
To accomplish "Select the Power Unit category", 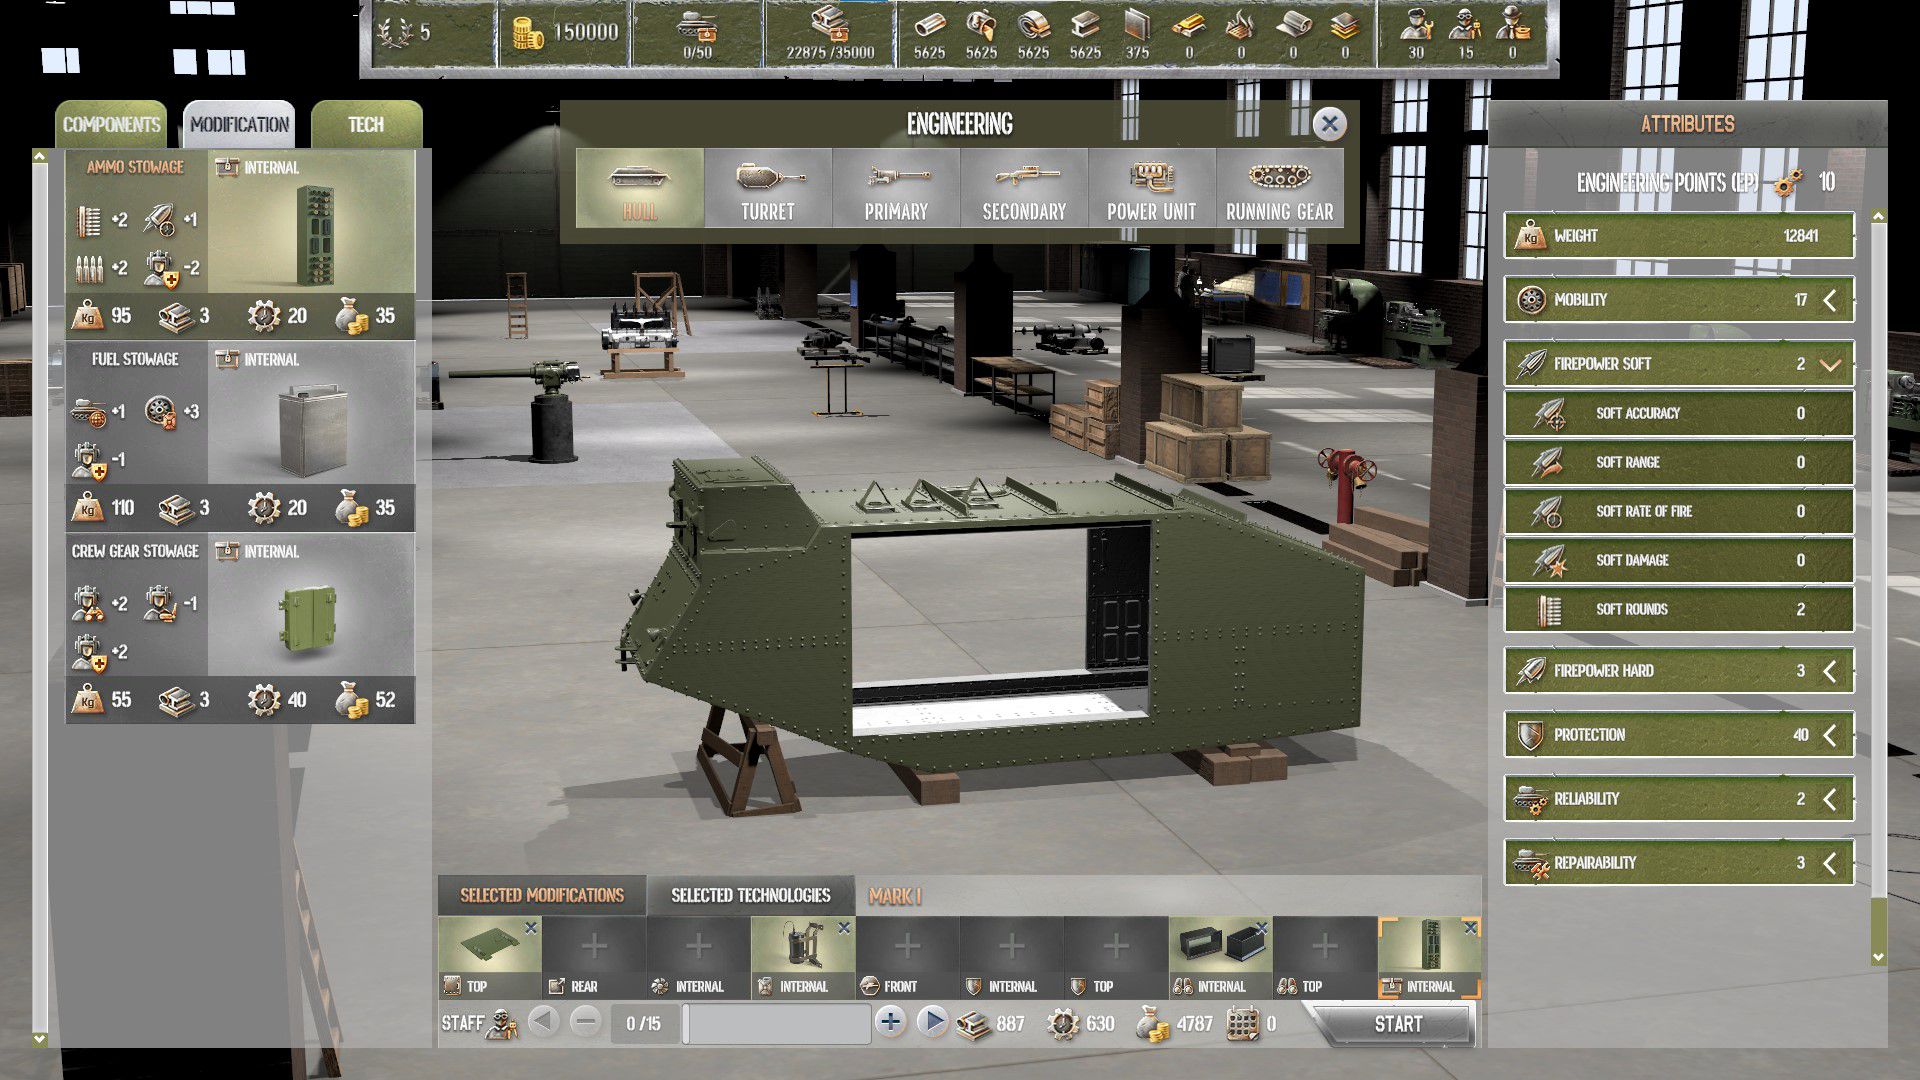I will tap(1152, 188).
